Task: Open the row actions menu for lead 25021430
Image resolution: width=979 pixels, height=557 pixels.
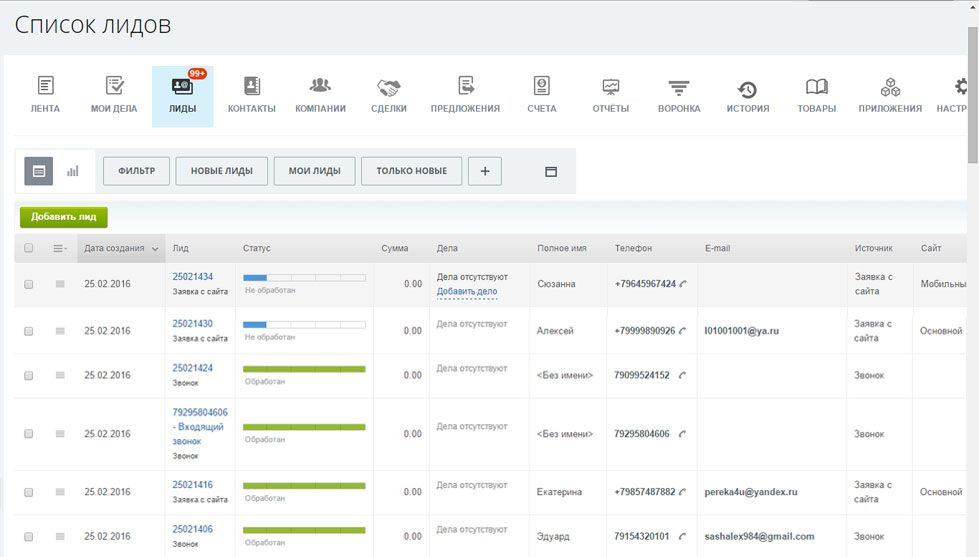Action: coord(60,331)
